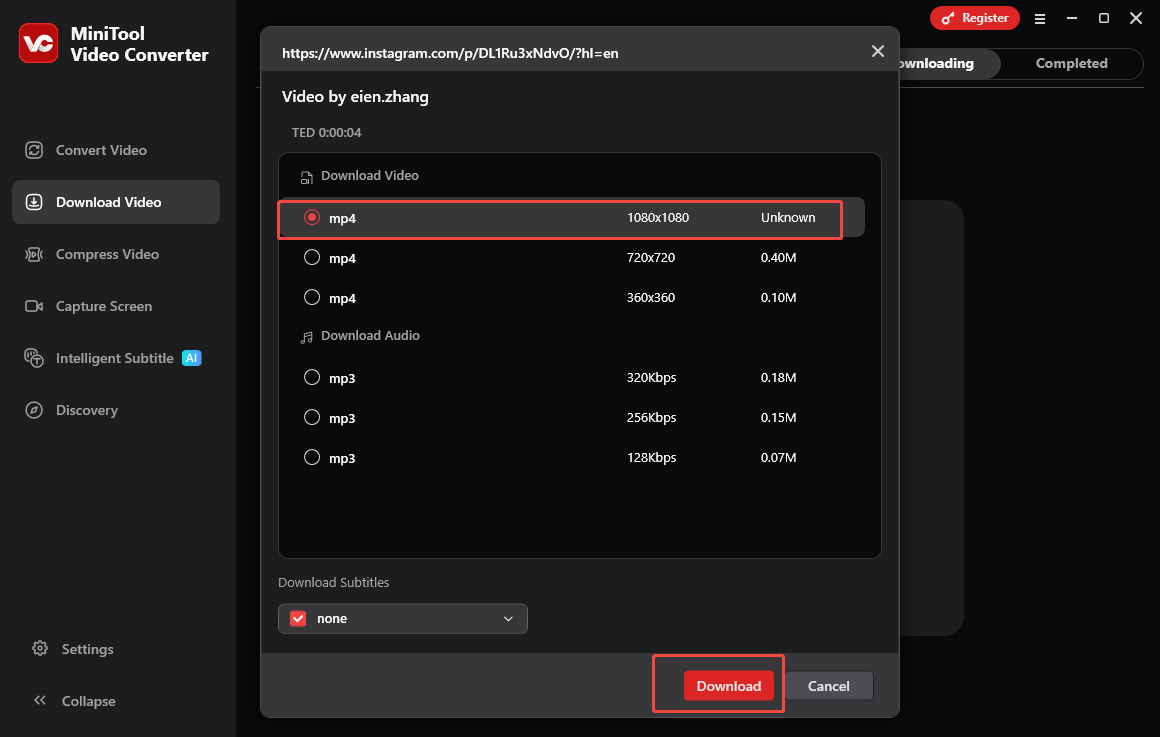
Task: Open the hamburger menu icon
Action: pyautogui.click(x=1040, y=18)
